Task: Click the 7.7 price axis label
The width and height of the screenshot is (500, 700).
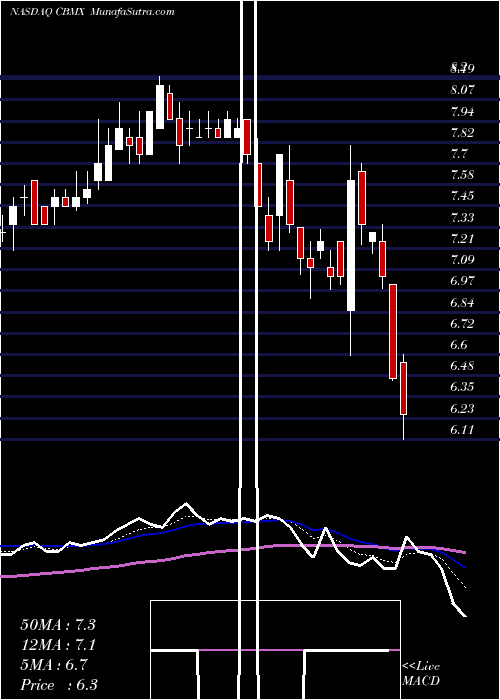Action: click(x=459, y=154)
